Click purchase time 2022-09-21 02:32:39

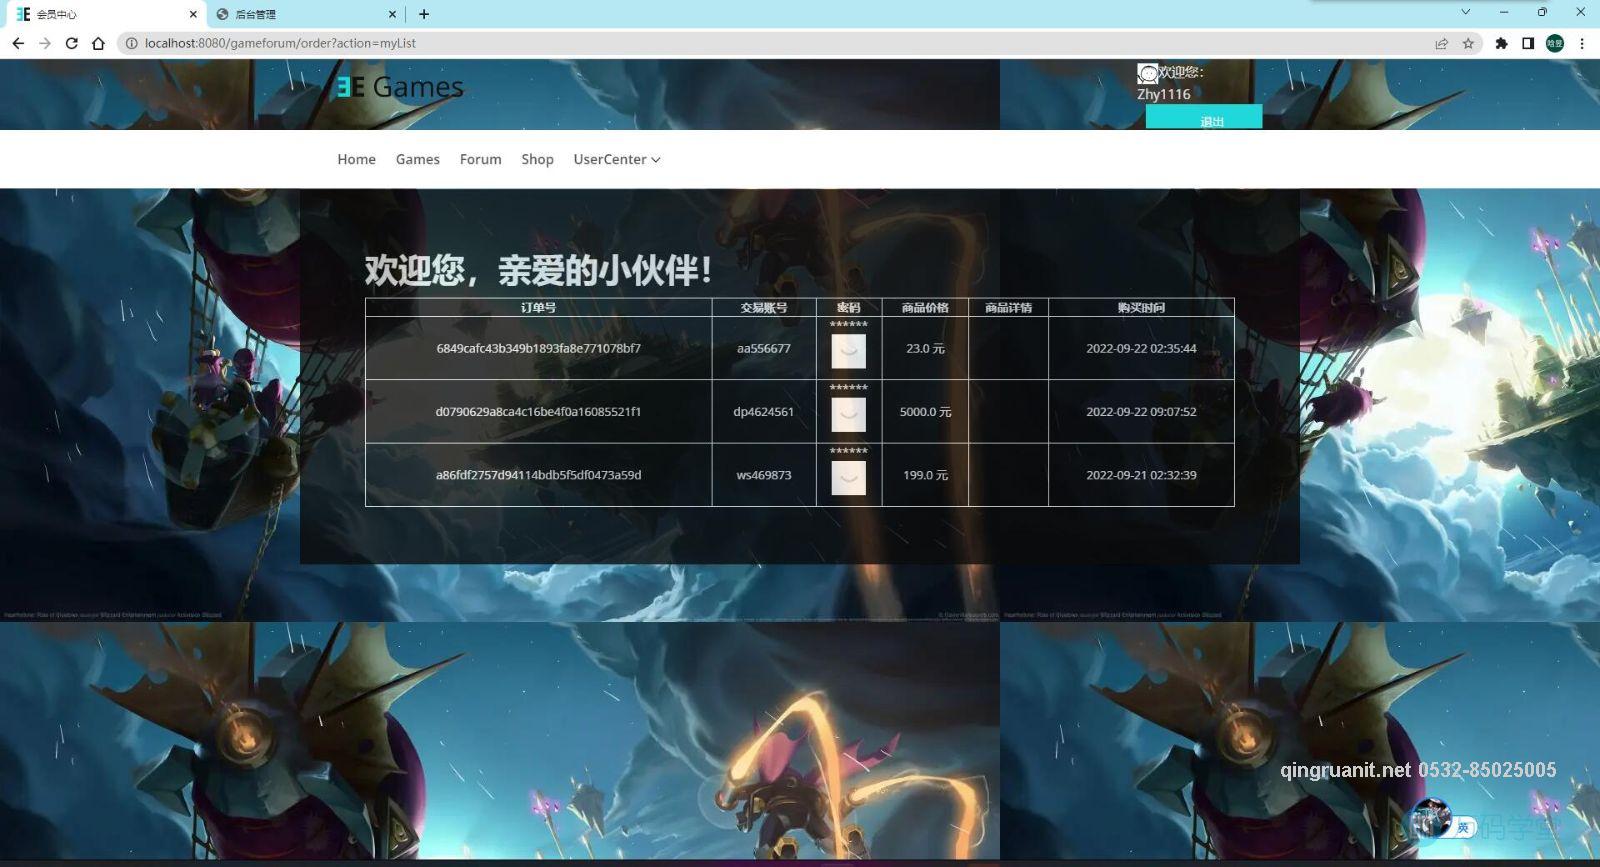click(1141, 475)
